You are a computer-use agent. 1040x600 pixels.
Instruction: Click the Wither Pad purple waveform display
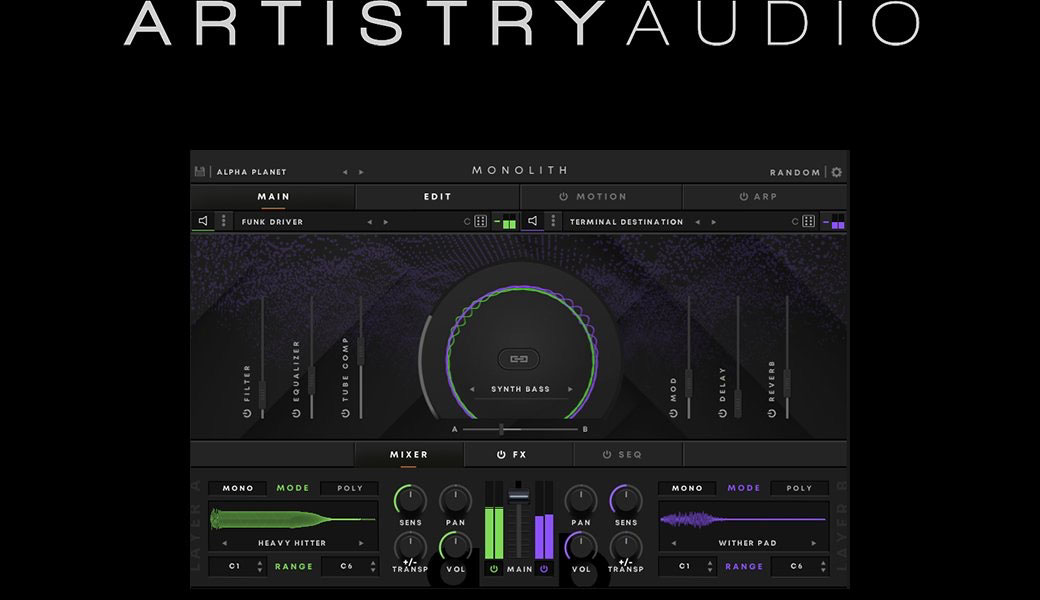(x=744, y=519)
